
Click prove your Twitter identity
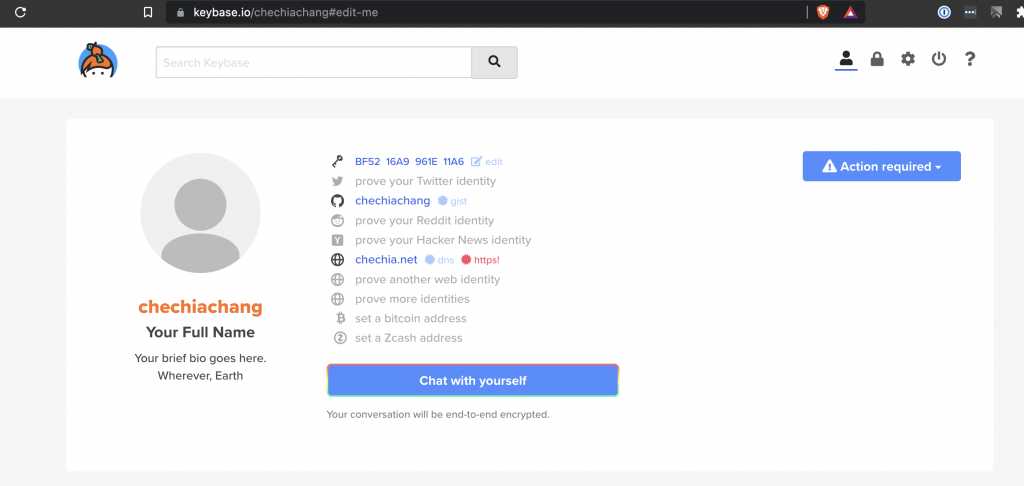click(425, 181)
